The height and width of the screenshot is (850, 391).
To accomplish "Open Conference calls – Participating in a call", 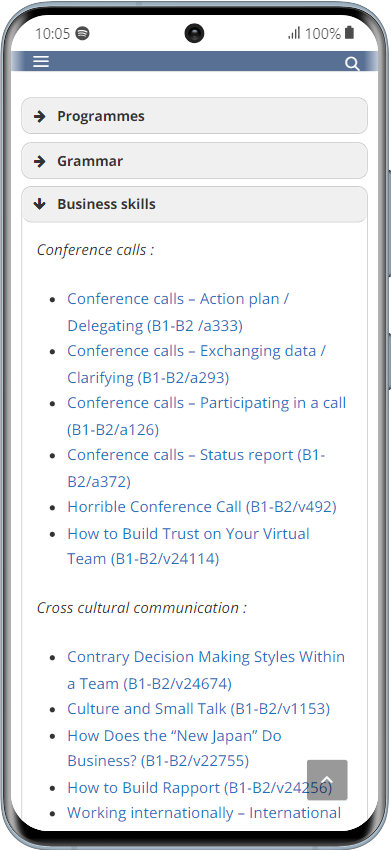I will click(x=207, y=416).
